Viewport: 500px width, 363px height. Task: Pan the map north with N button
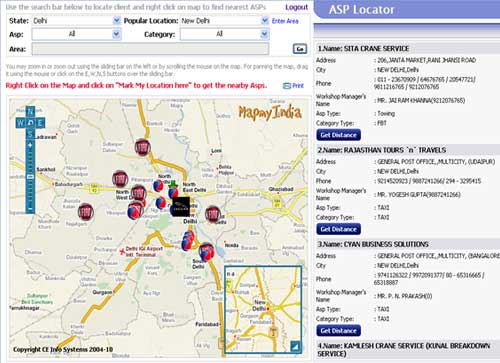click(x=30, y=111)
